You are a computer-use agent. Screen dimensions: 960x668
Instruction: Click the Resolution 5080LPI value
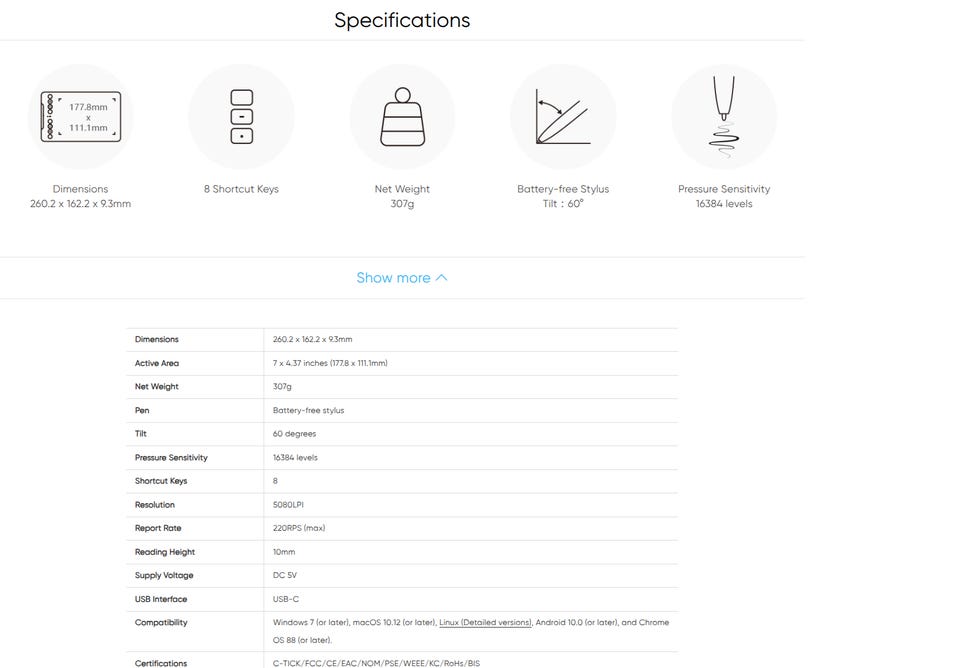(288, 505)
